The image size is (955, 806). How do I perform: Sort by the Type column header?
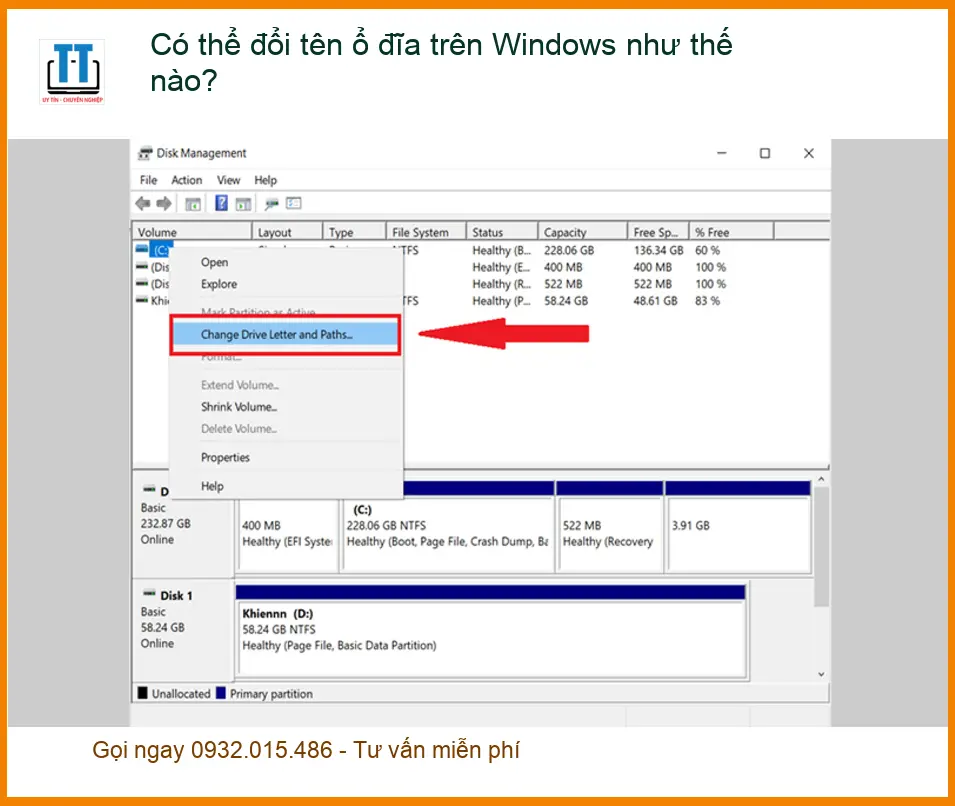[x=354, y=232]
